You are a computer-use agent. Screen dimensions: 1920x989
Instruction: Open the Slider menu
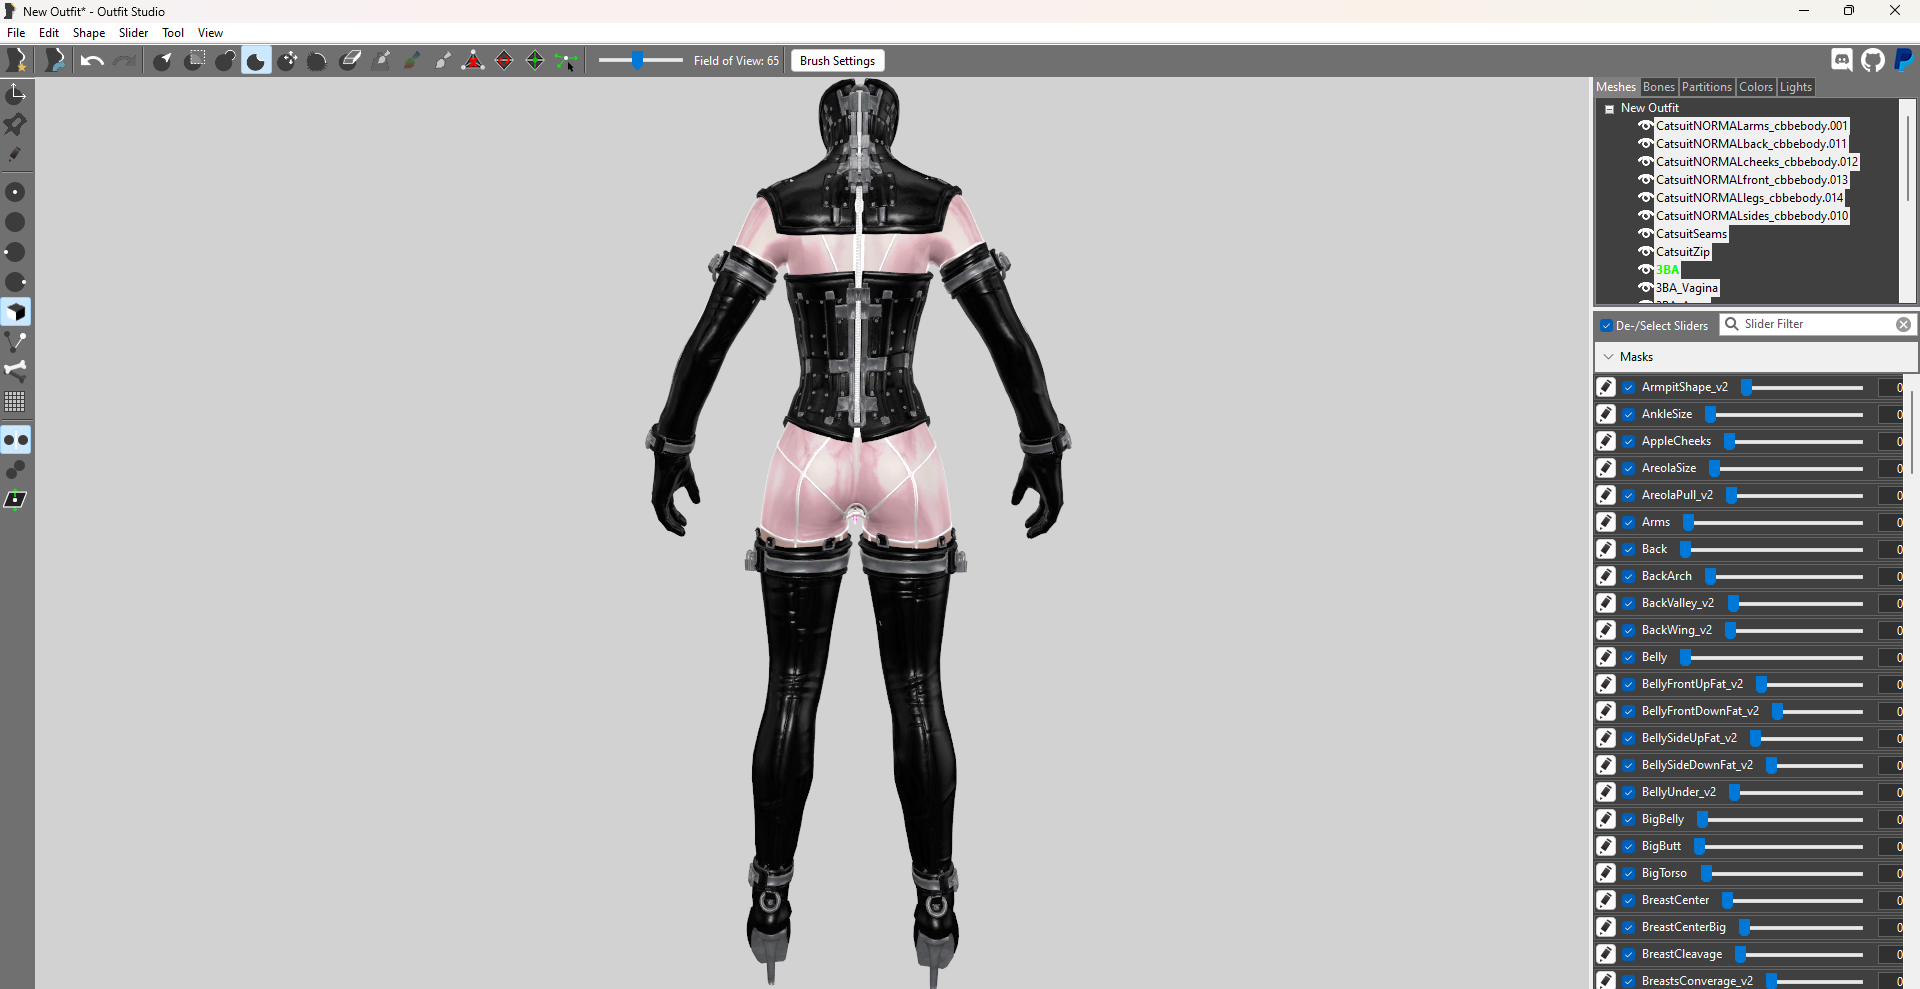133,33
